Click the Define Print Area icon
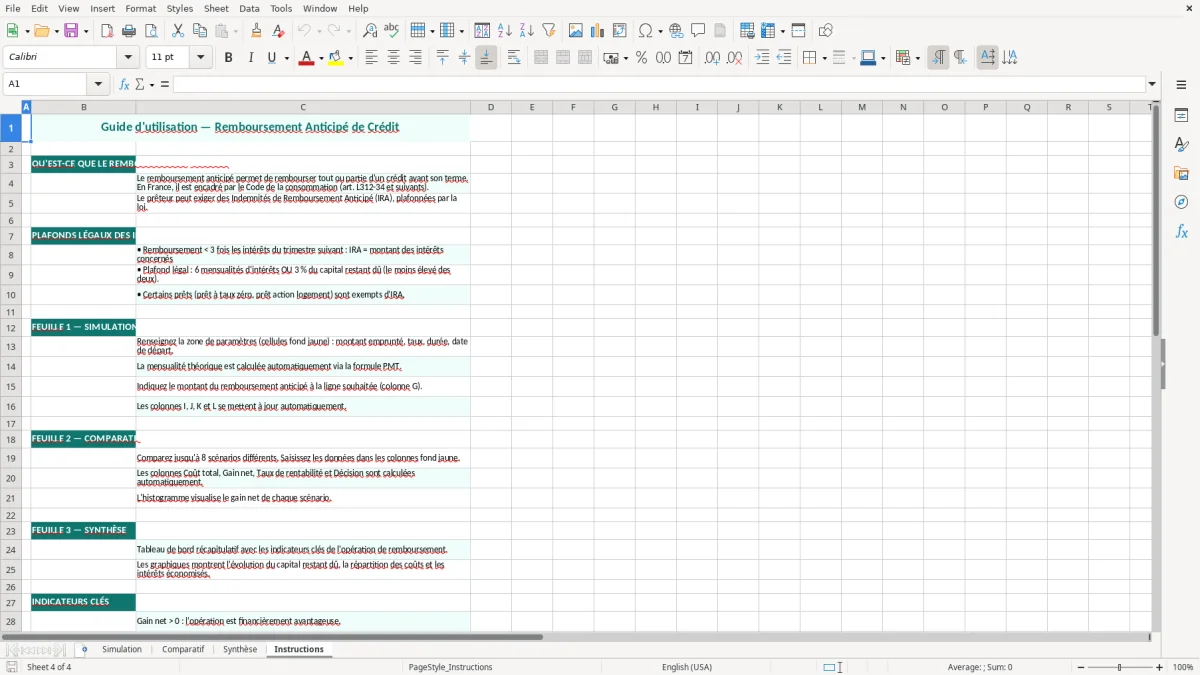 click(747, 31)
